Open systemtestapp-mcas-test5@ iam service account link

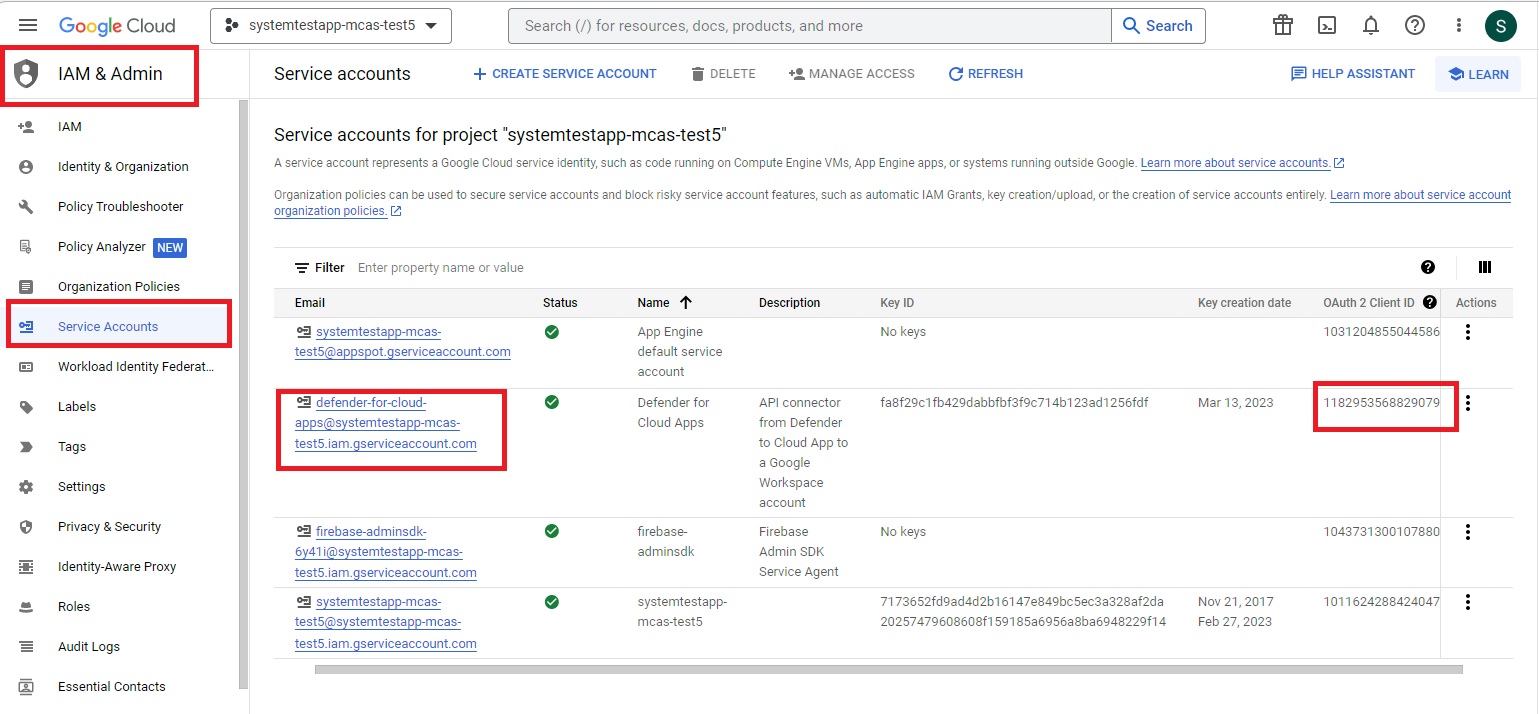click(x=386, y=623)
